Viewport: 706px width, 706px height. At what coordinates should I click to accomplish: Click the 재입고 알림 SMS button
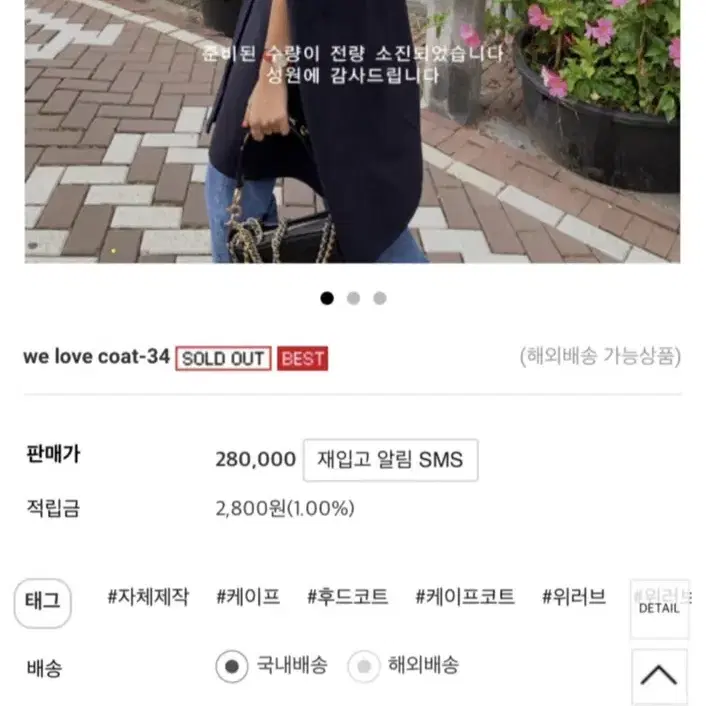point(391,460)
